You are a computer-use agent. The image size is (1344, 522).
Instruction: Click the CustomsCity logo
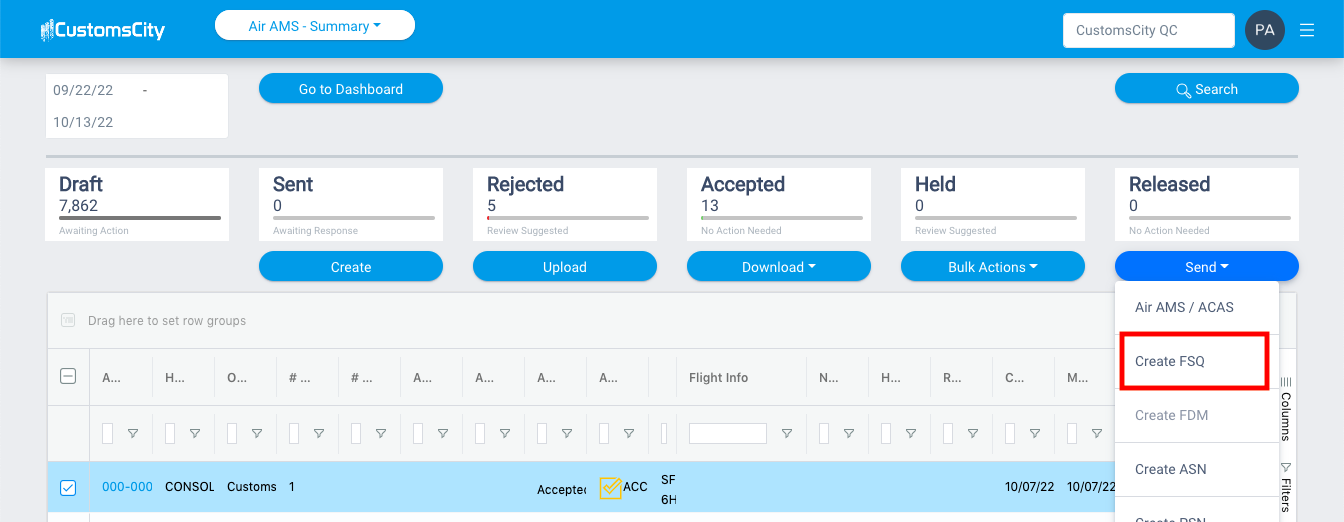(x=103, y=30)
